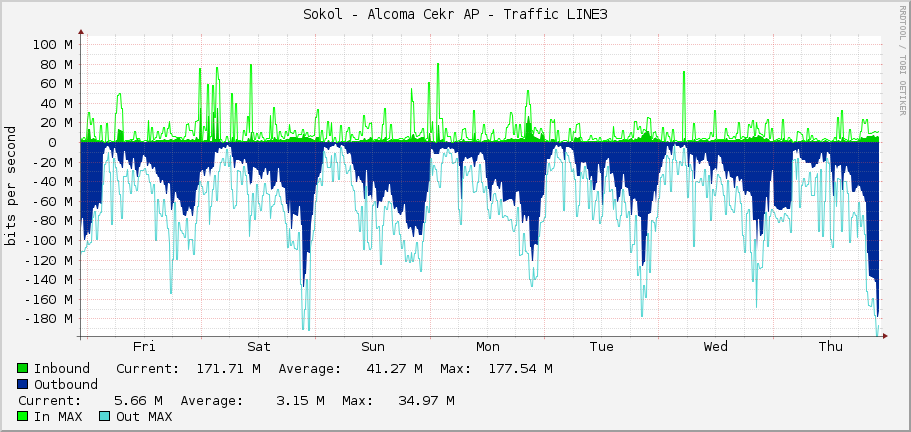Click the In MAX bright green swatch
The width and height of the screenshot is (911, 432).
click(23, 417)
